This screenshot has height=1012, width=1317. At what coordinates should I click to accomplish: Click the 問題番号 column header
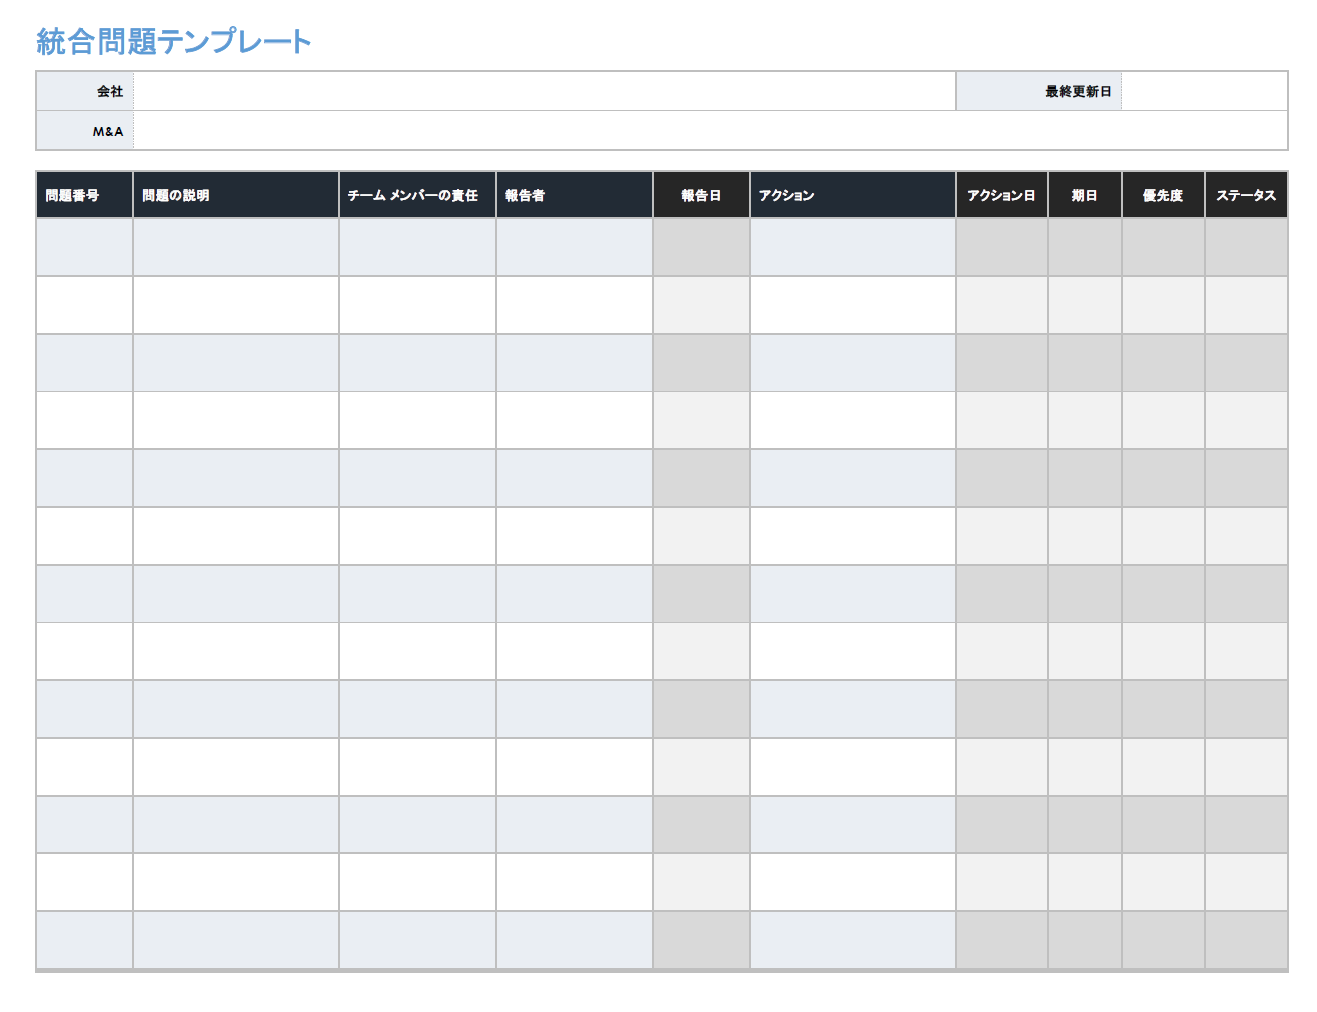click(85, 195)
